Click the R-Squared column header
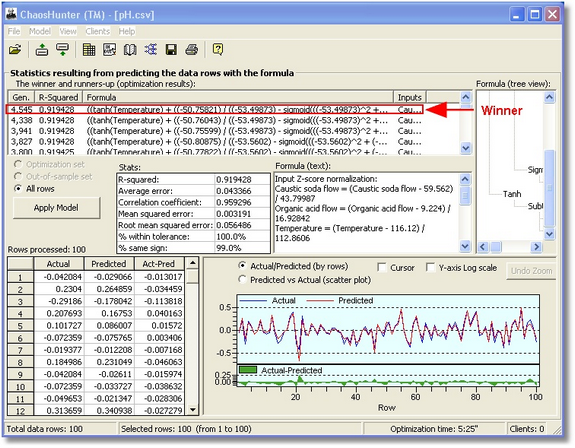The height and width of the screenshot is (448, 575). click(58, 97)
